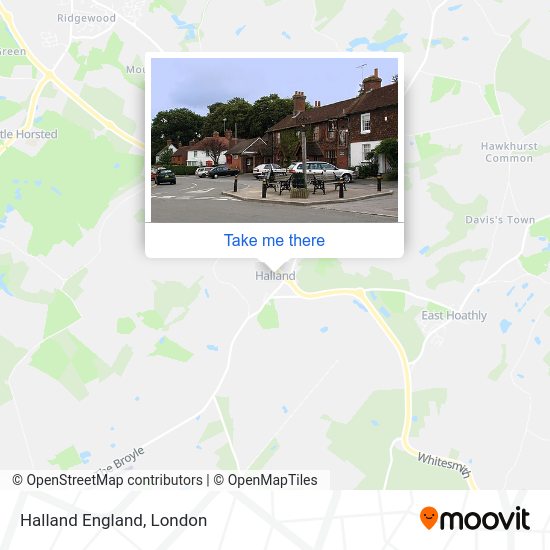Image resolution: width=550 pixels, height=550 pixels.
Task: Click the Take me there link
Action: click(x=274, y=240)
